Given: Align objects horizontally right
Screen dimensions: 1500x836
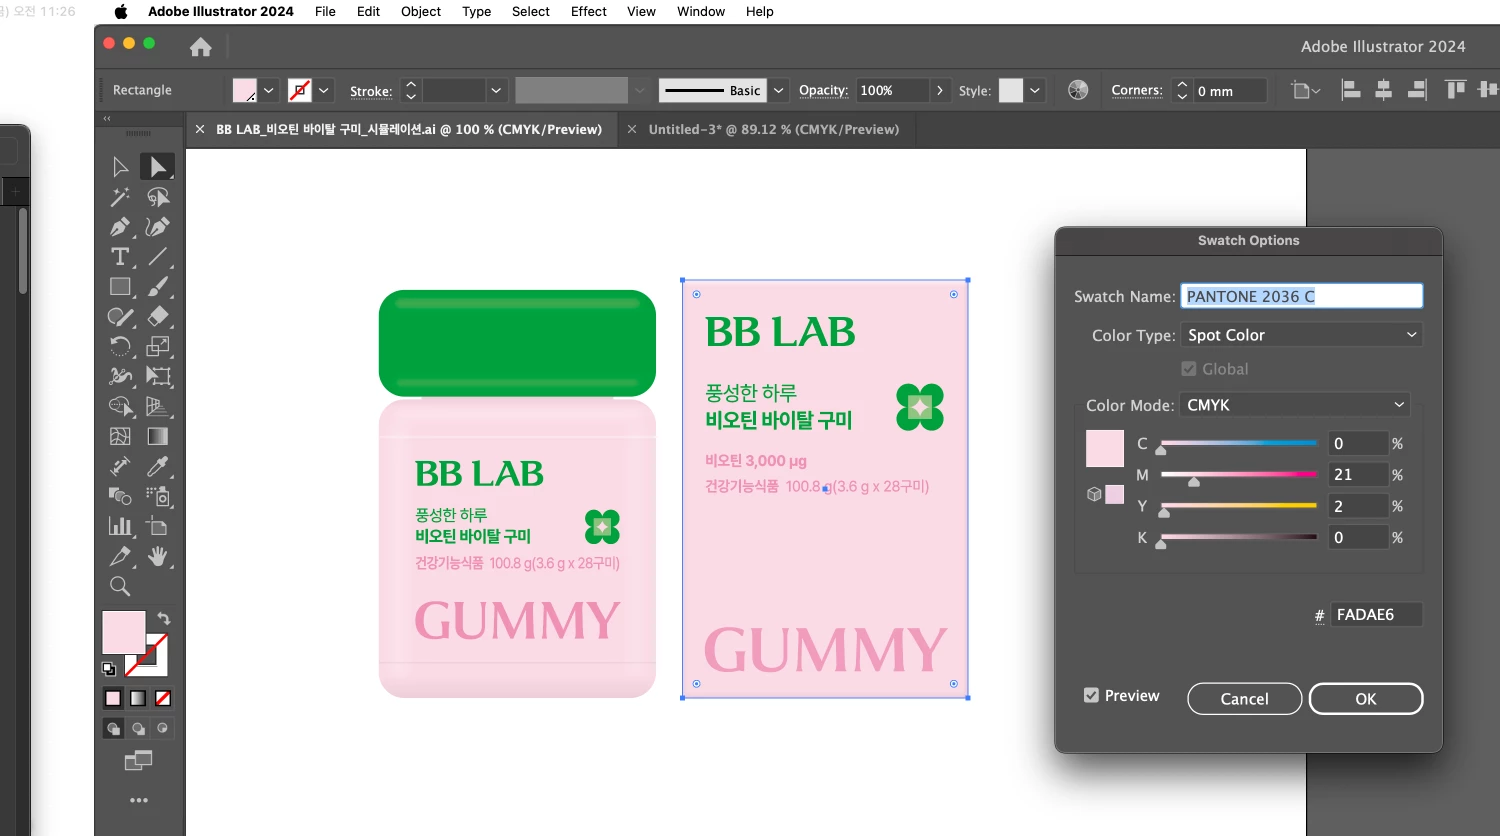Looking at the screenshot, I should pyautogui.click(x=1417, y=90).
